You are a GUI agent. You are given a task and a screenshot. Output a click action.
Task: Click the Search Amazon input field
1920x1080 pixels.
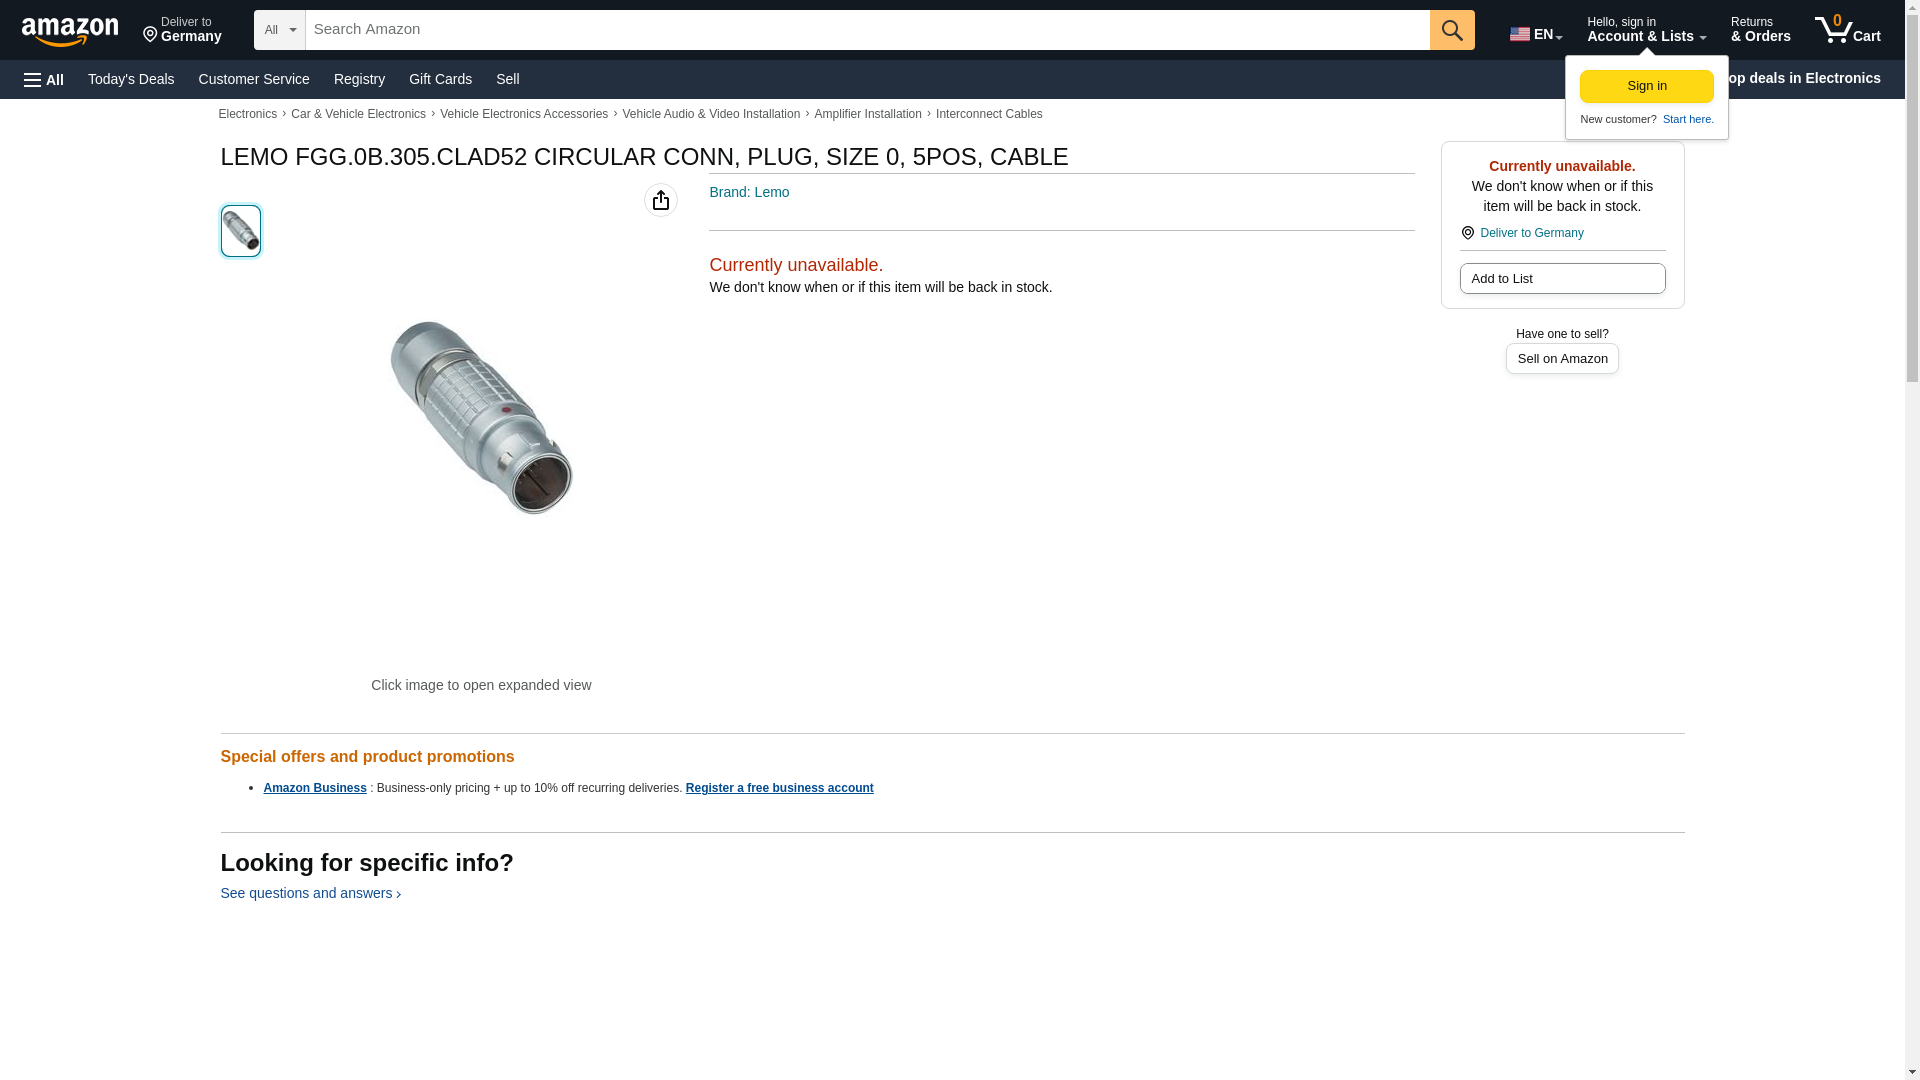pyautogui.click(x=867, y=30)
